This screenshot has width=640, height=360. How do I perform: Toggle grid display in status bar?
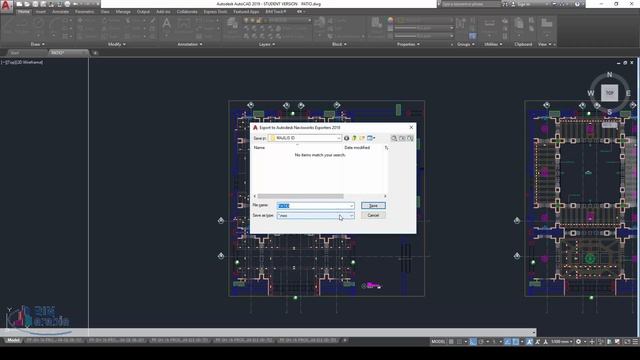pyautogui.click(x=451, y=342)
